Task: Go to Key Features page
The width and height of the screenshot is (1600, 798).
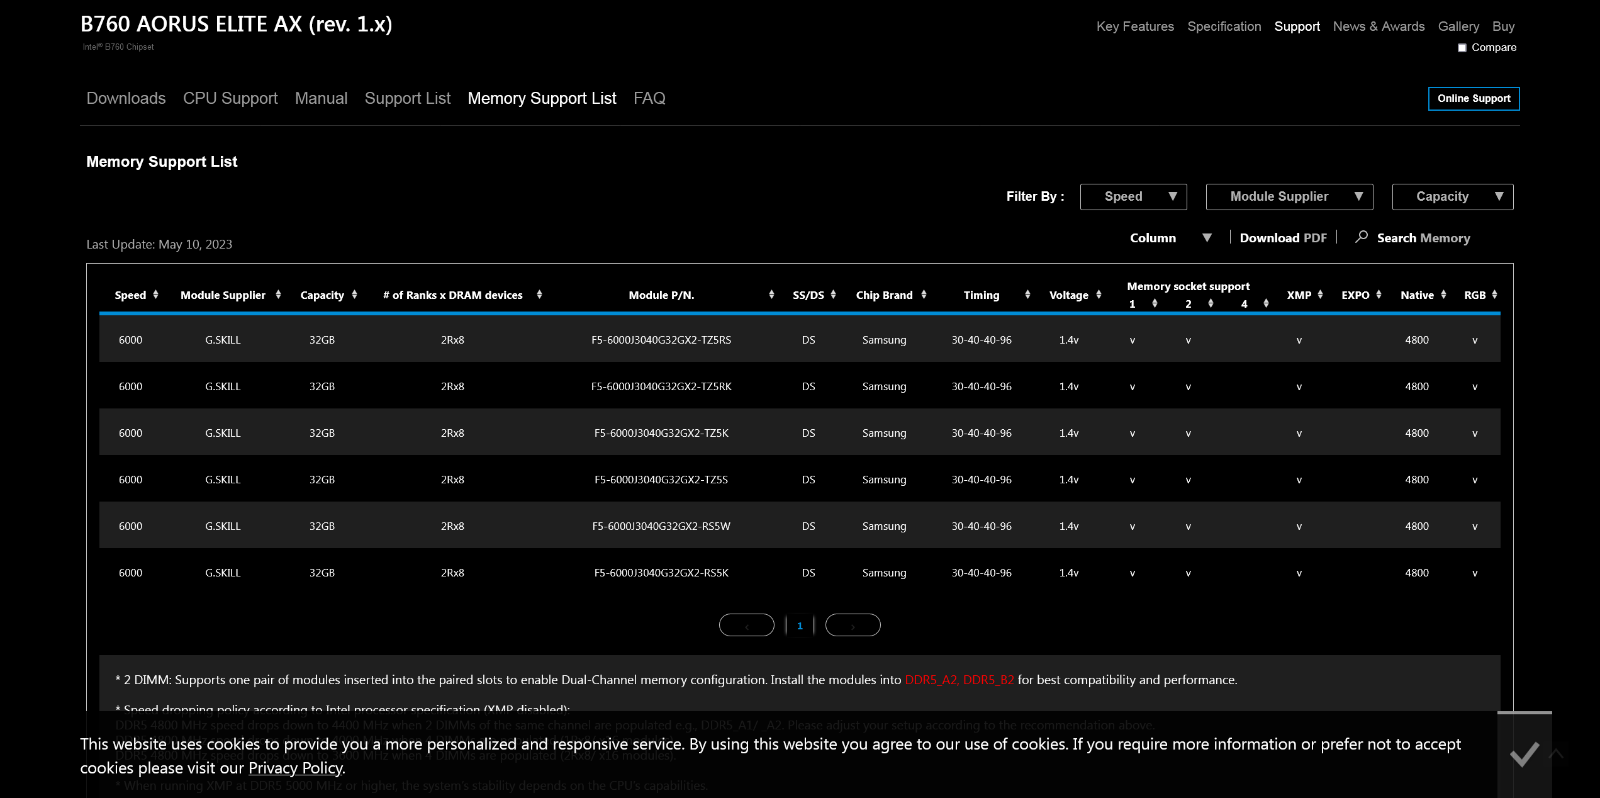Action: pos(1135,27)
